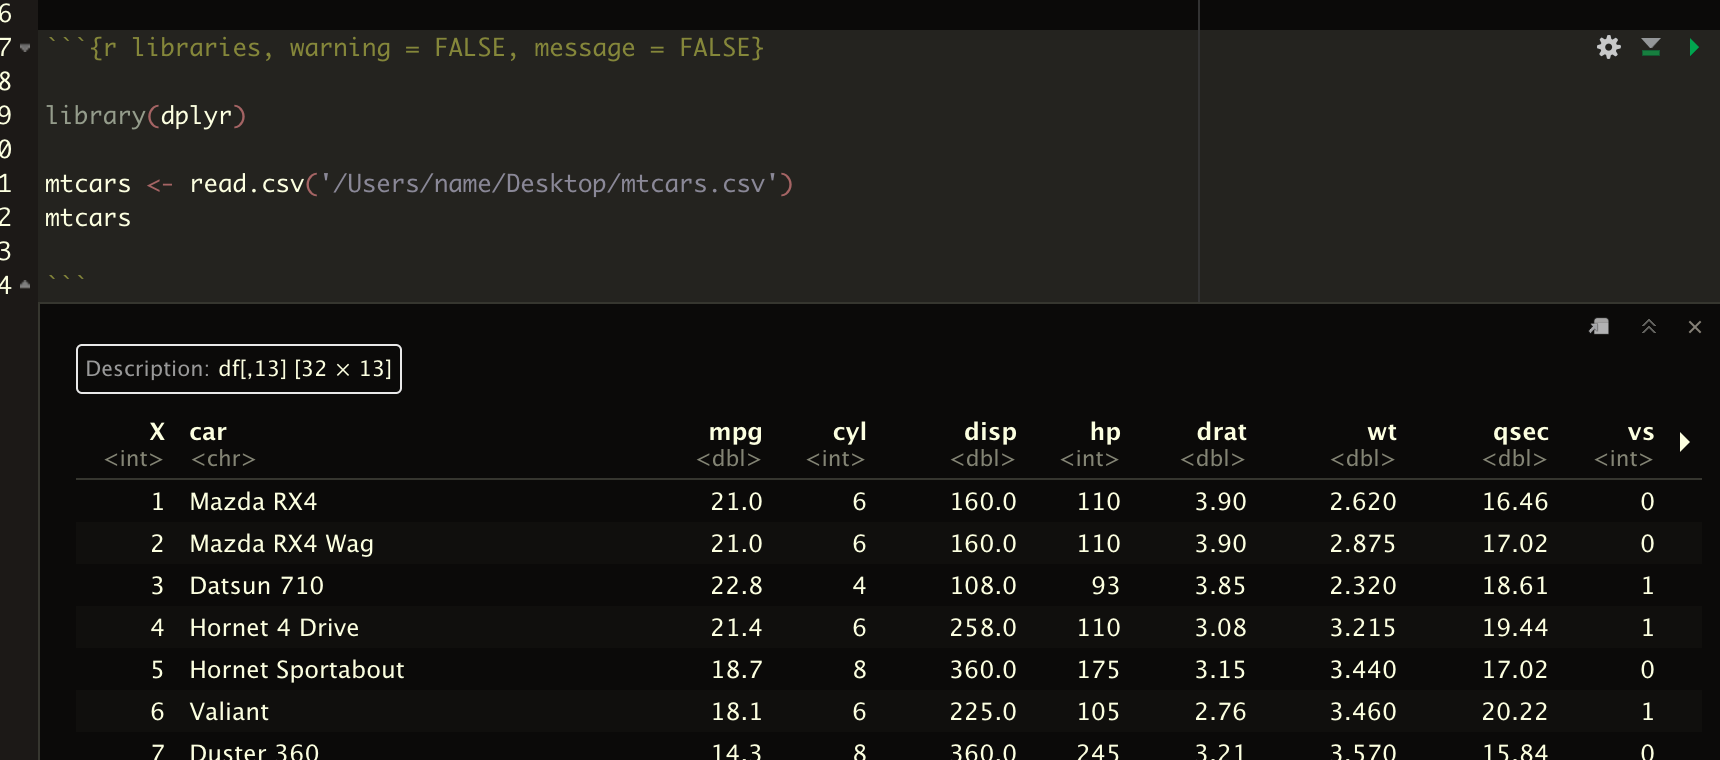
Task: Click disp value 258.0
Action: pyautogui.click(x=983, y=628)
